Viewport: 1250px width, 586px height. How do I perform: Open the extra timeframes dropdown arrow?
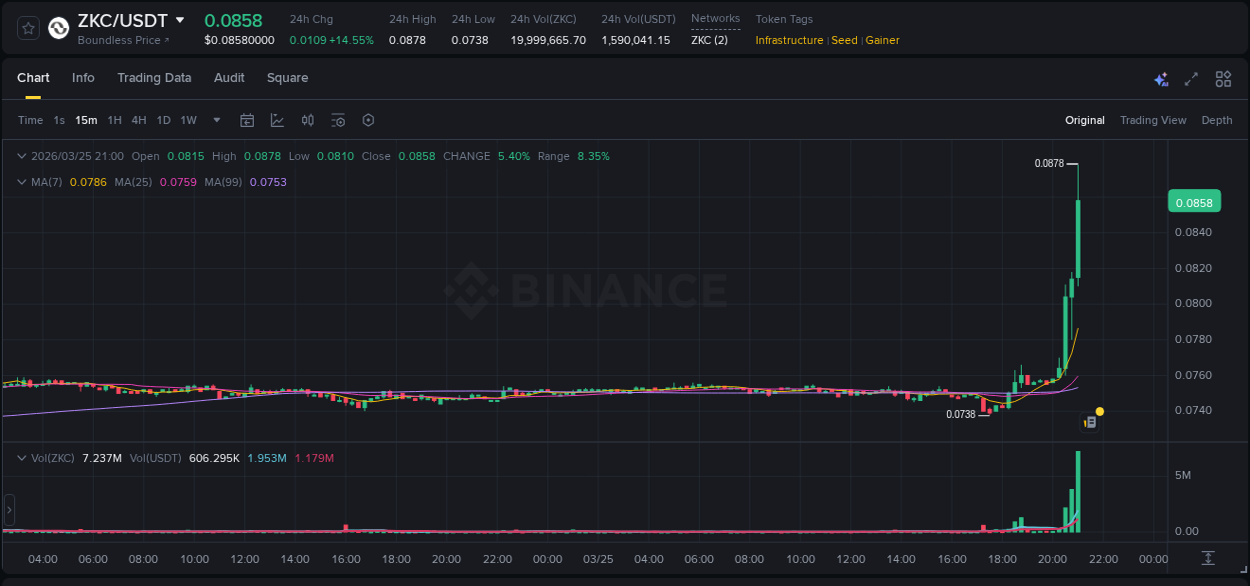pos(215,120)
